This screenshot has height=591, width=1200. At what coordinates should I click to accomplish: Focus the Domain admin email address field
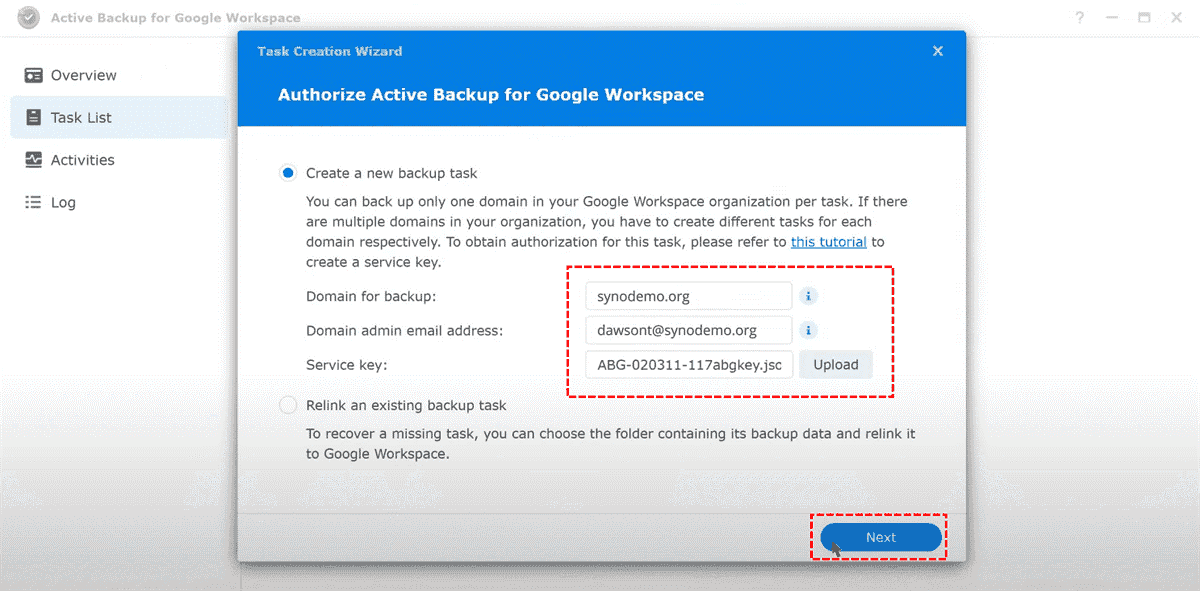coord(689,330)
